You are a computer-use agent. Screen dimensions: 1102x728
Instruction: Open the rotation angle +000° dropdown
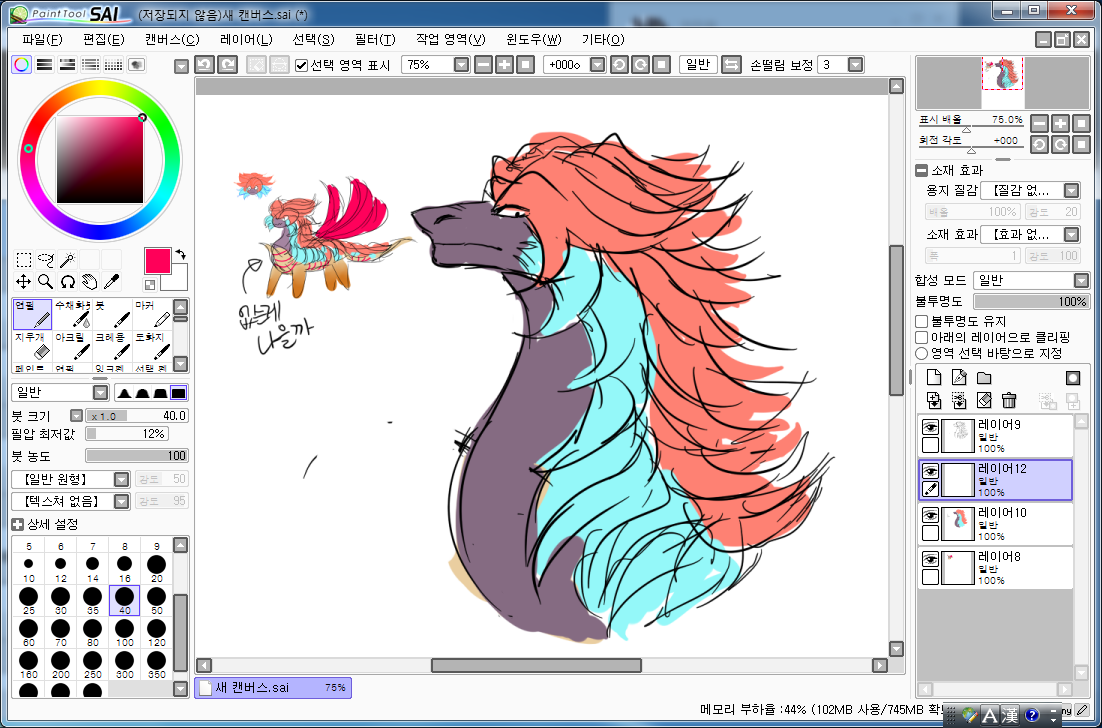(597, 65)
